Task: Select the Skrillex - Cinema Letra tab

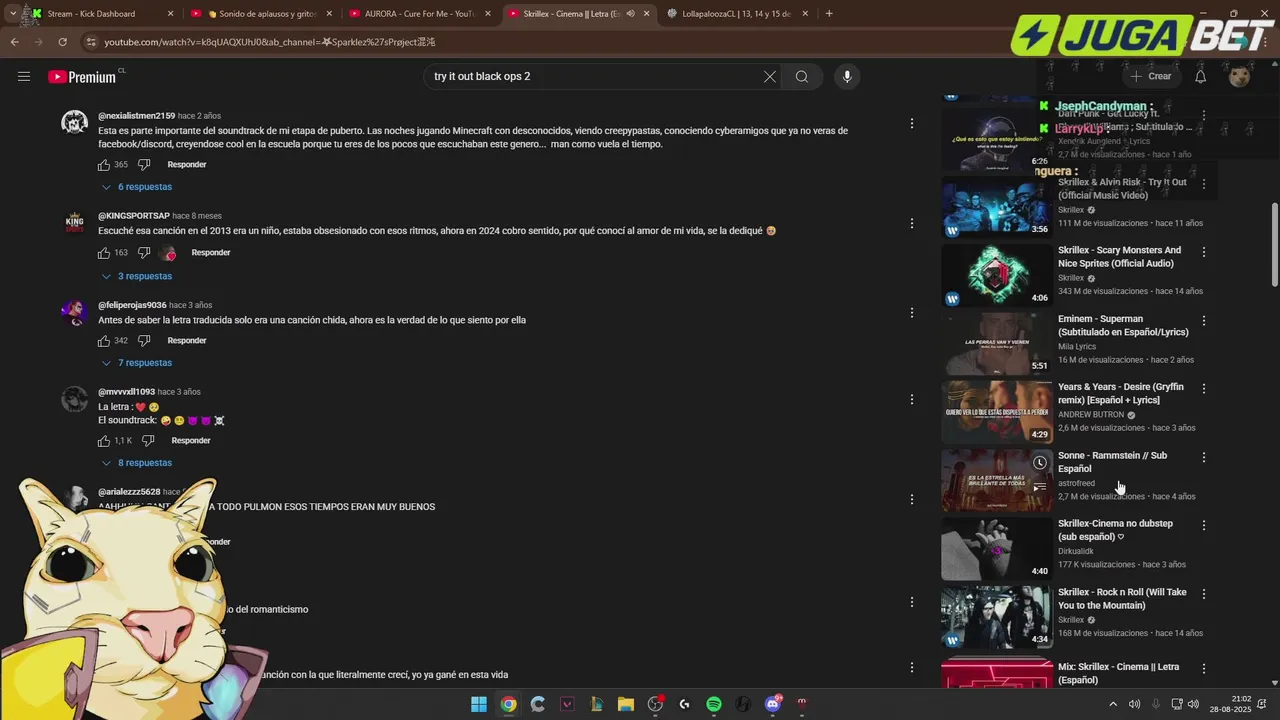Action: point(578,14)
